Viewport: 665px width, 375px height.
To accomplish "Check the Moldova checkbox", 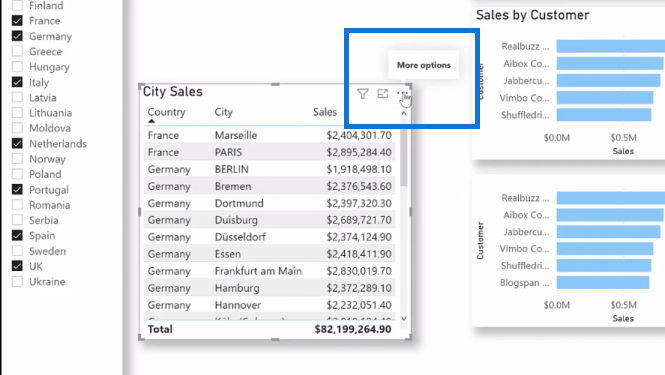I will pyautogui.click(x=17, y=128).
